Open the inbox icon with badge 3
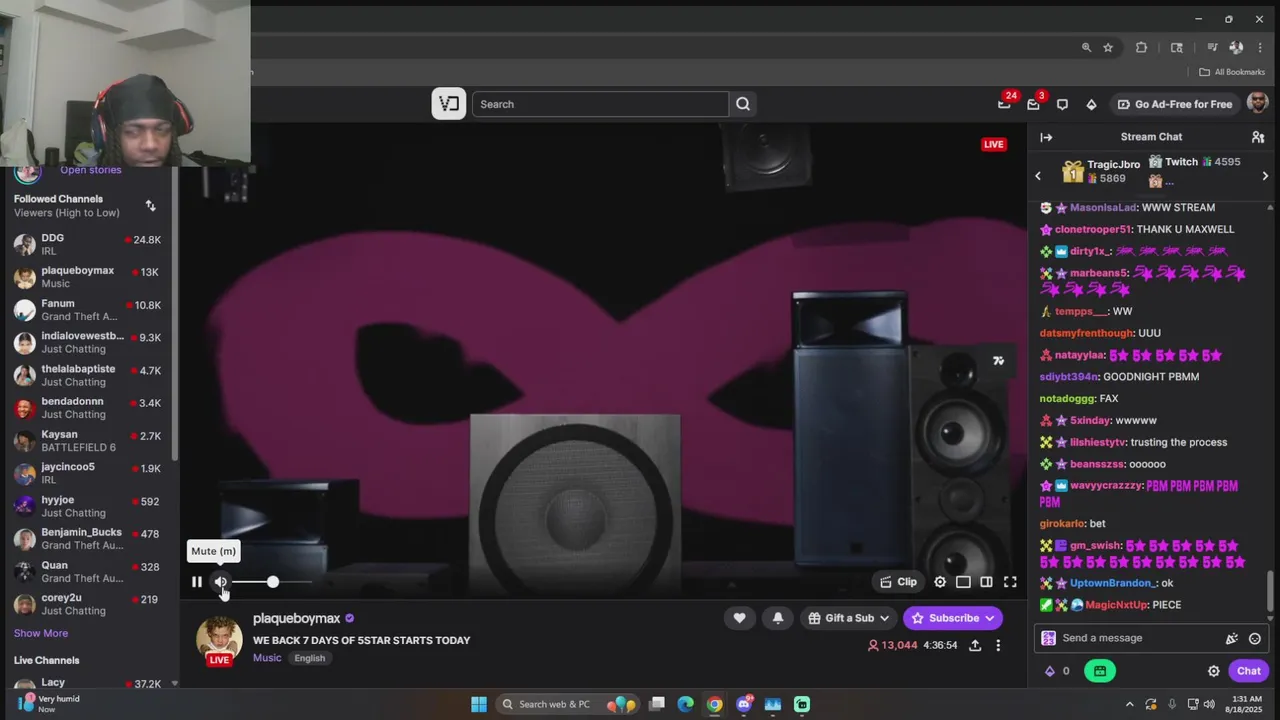The height and width of the screenshot is (720, 1280). [1033, 104]
